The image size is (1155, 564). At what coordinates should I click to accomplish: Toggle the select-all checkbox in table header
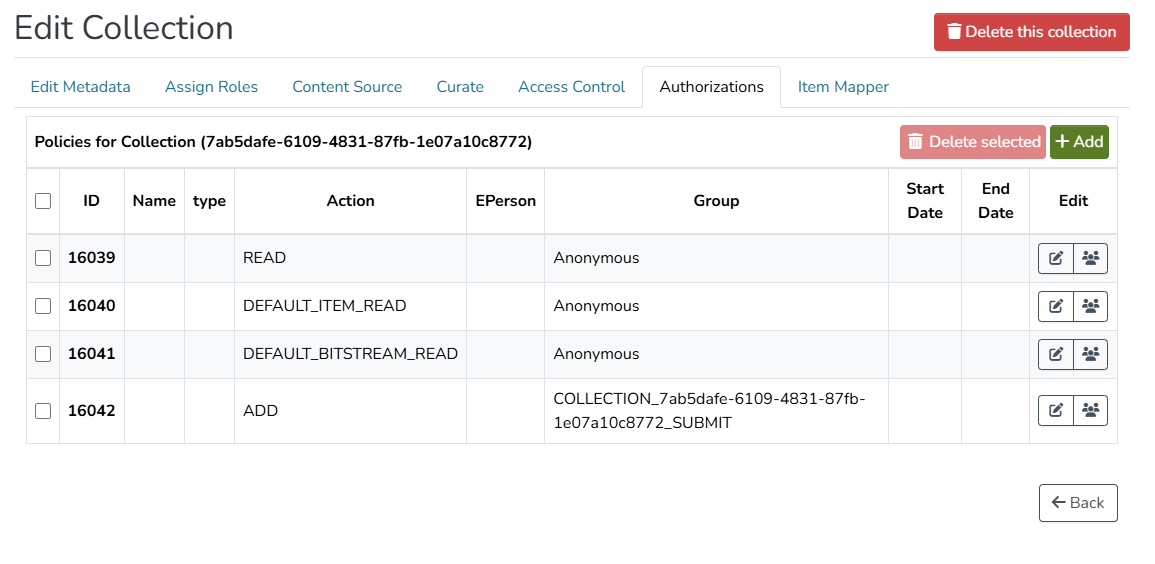click(x=43, y=201)
